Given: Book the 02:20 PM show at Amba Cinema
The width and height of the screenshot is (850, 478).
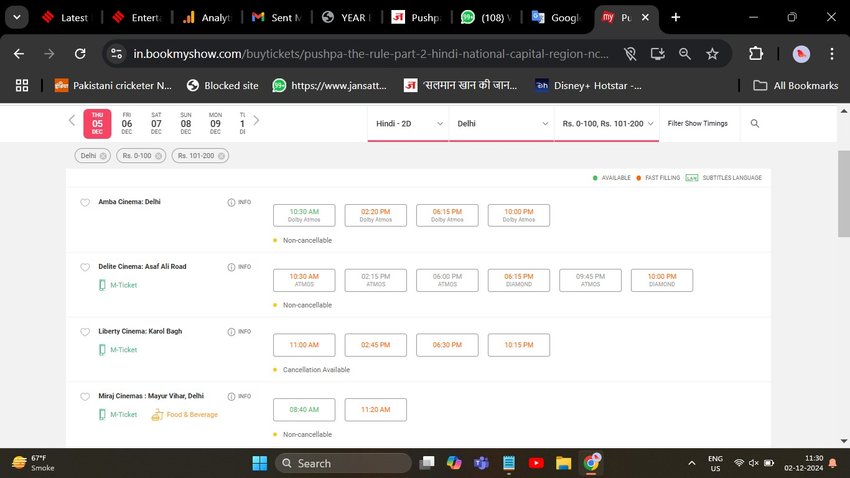Looking at the screenshot, I should click(x=376, y=215).
